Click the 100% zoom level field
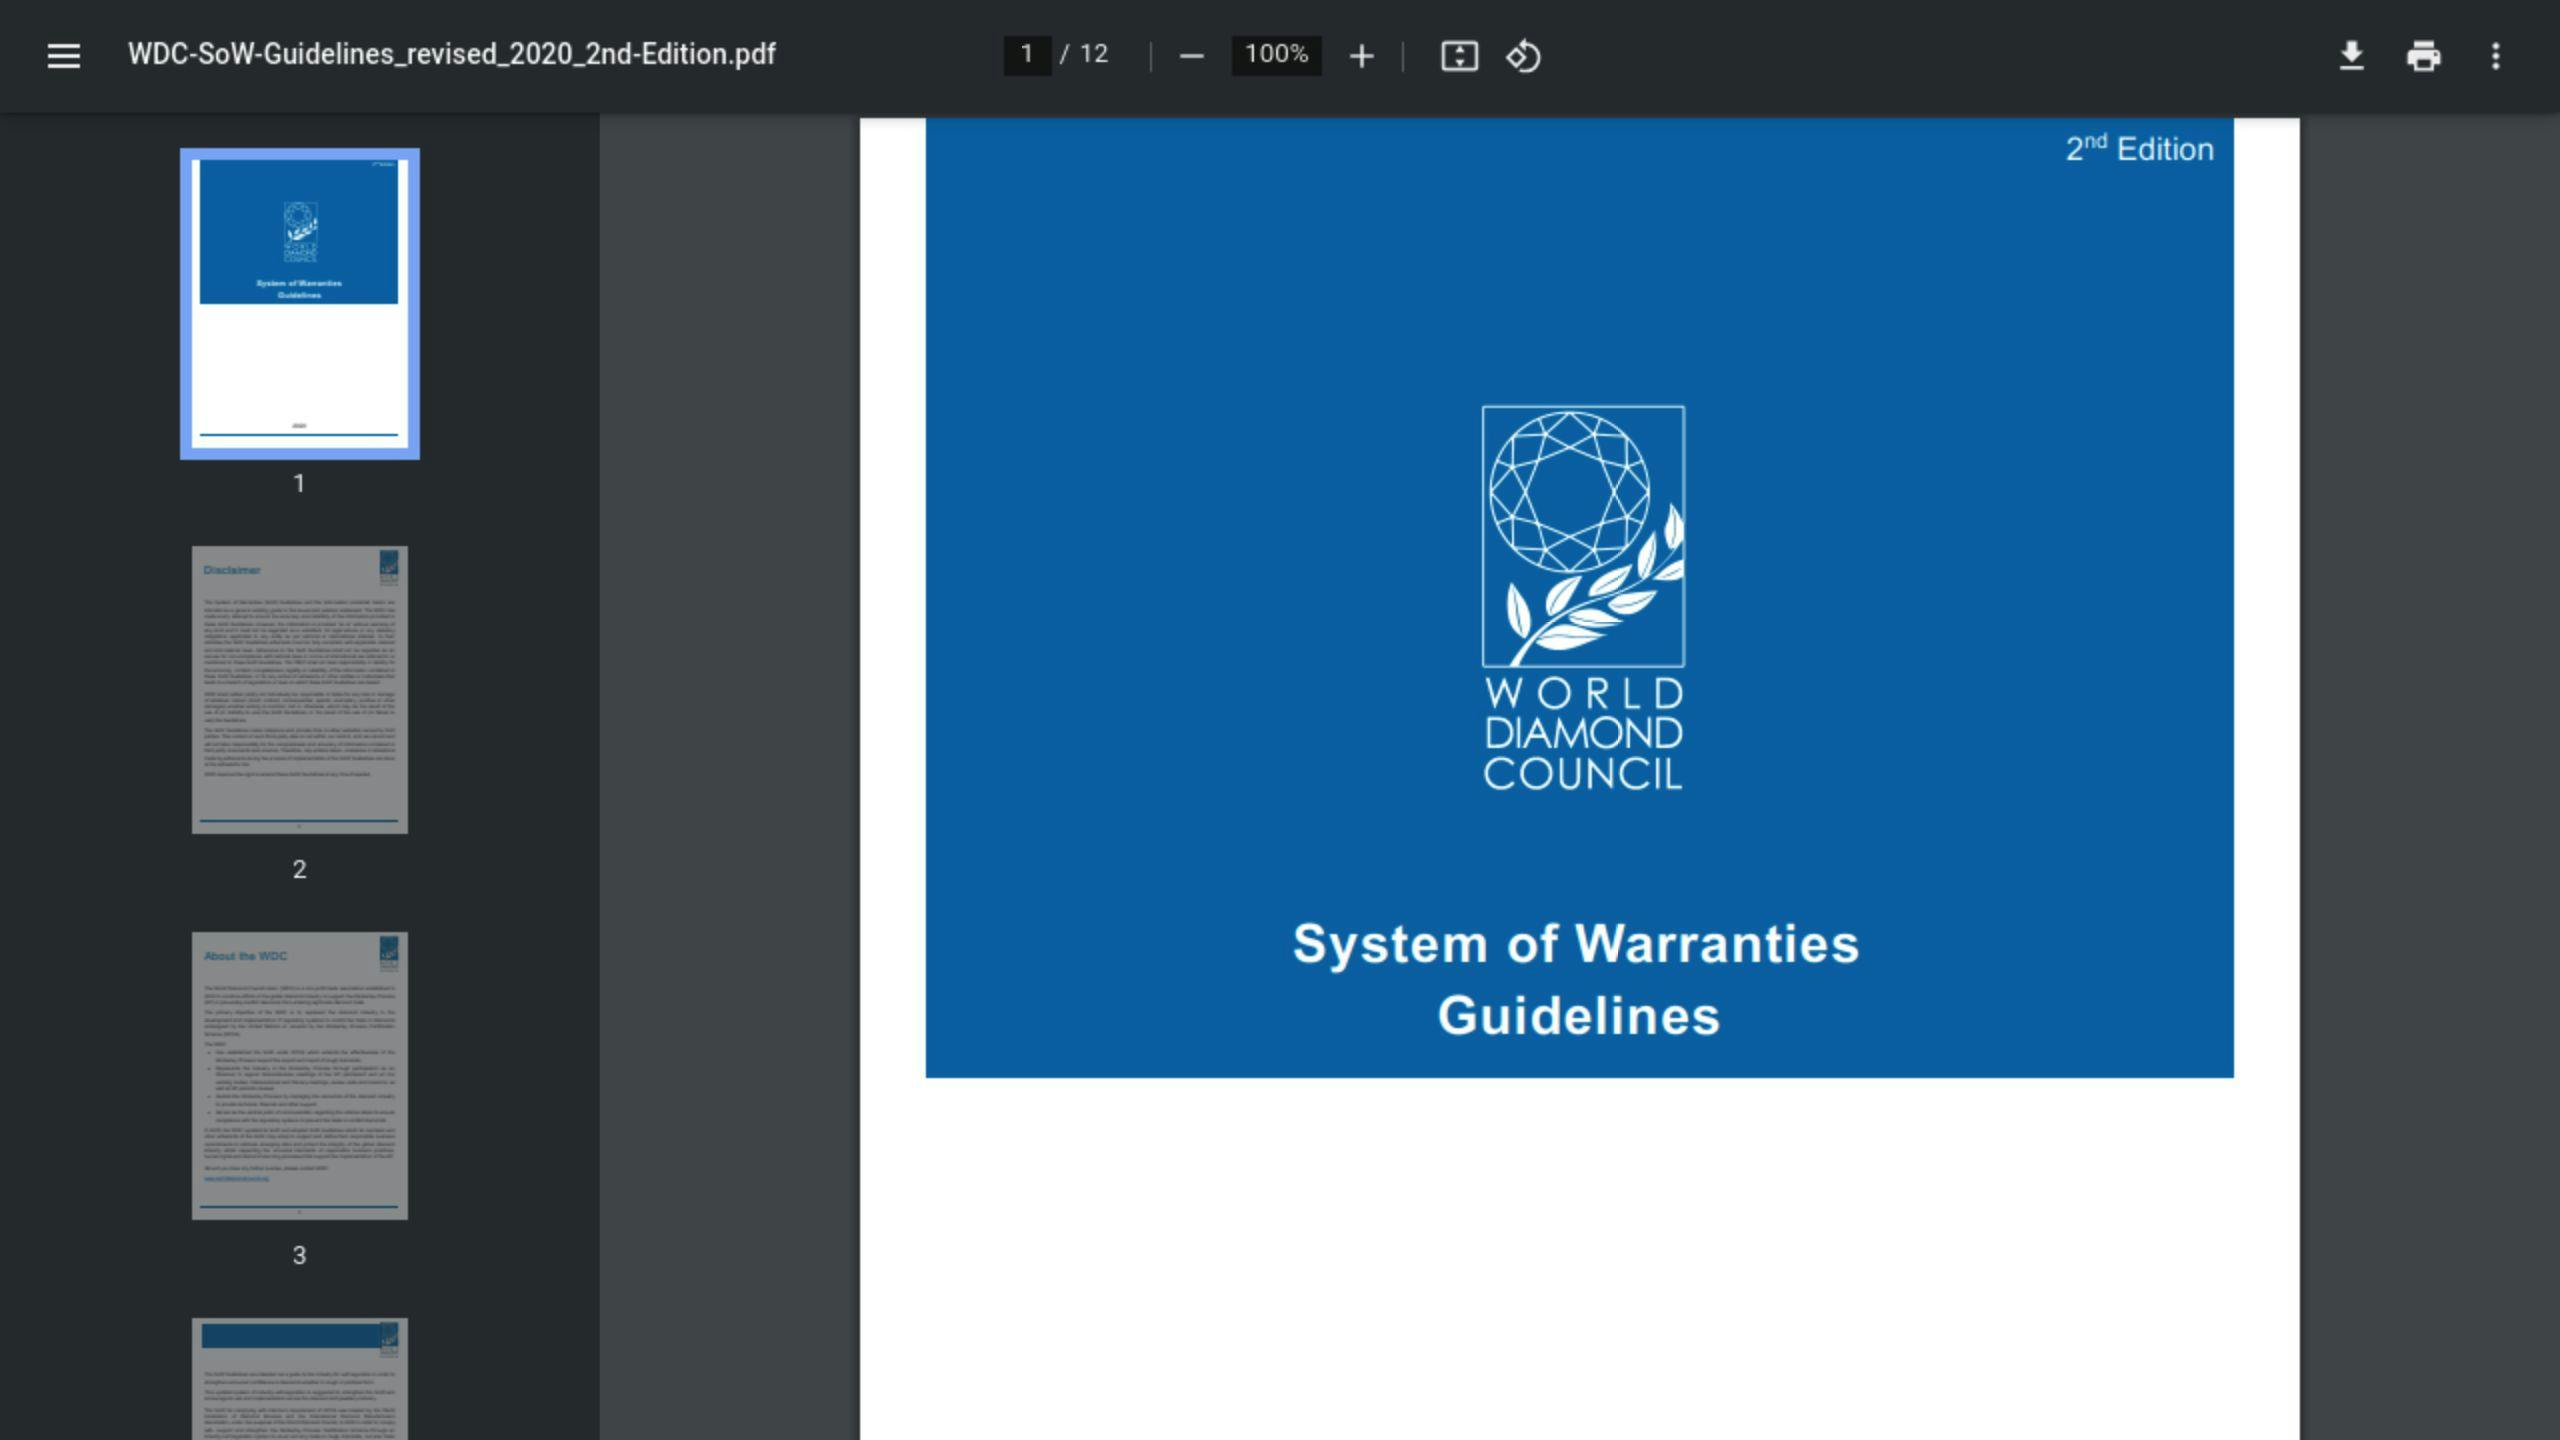This screenshot has height=1440, width=2560. click(1276, 54)
